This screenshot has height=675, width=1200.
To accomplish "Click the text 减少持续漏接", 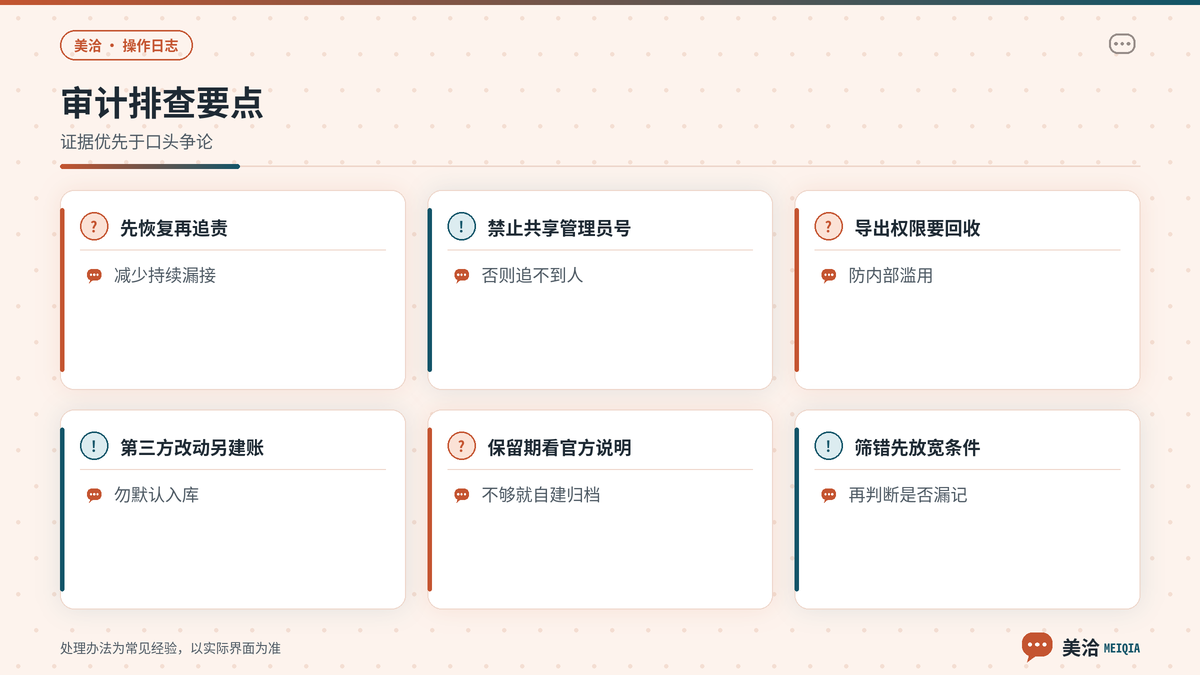I will tap(165, 275).
